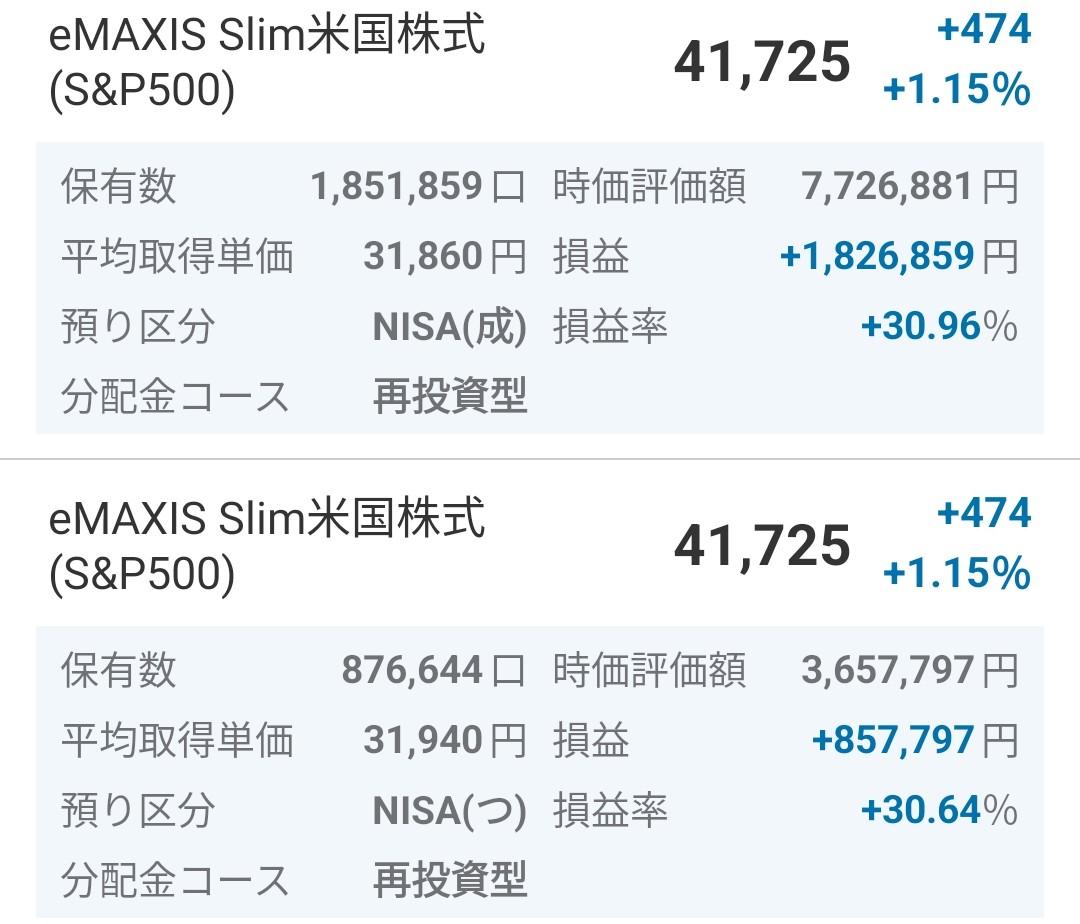Select the +30.96% profit rate

point(938,328)
